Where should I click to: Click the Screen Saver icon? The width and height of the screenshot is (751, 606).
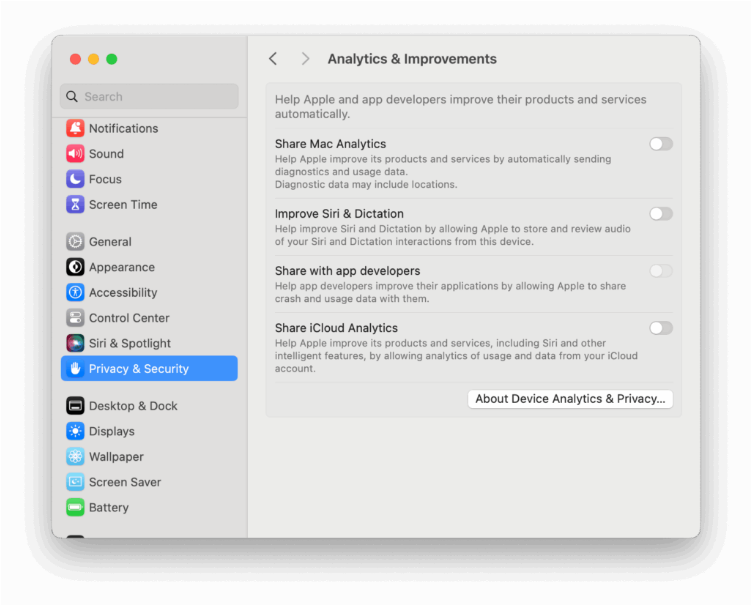pyautogui.click(x=75, y=482)
